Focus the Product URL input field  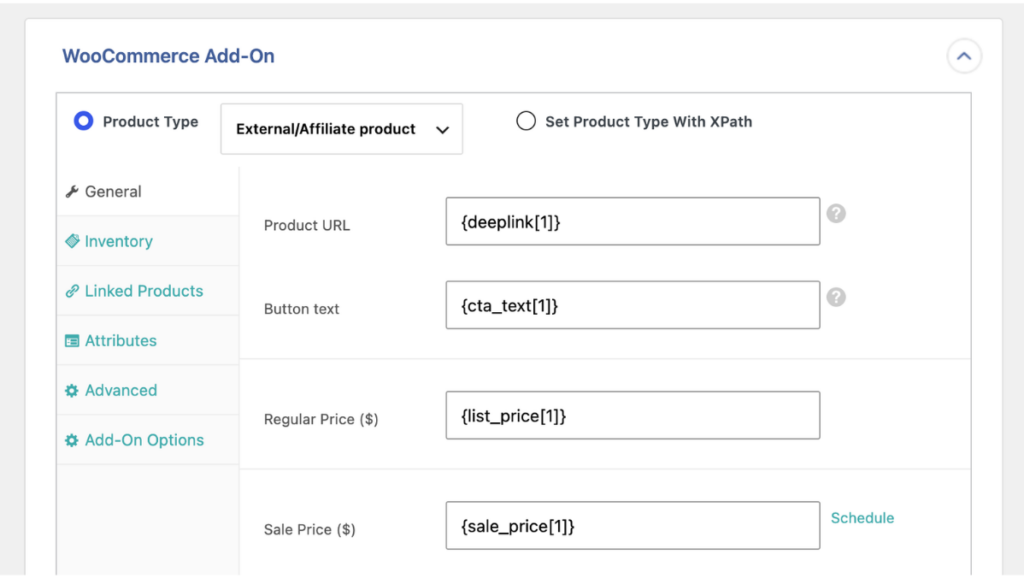tap(633, 221)
